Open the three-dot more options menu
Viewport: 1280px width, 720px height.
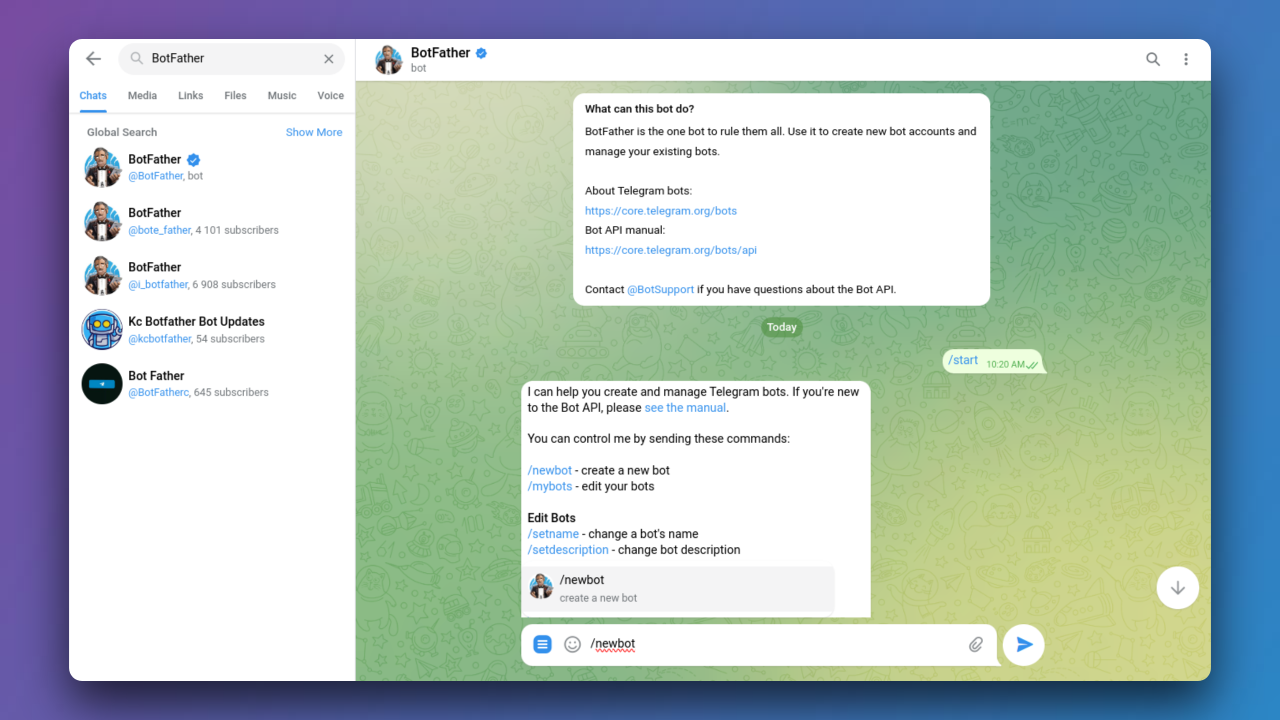(1186, 60)
